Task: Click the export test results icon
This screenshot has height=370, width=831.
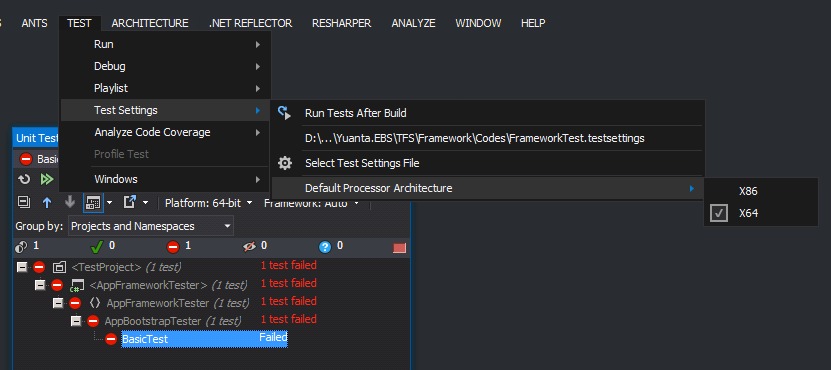Action: [130, 202]
